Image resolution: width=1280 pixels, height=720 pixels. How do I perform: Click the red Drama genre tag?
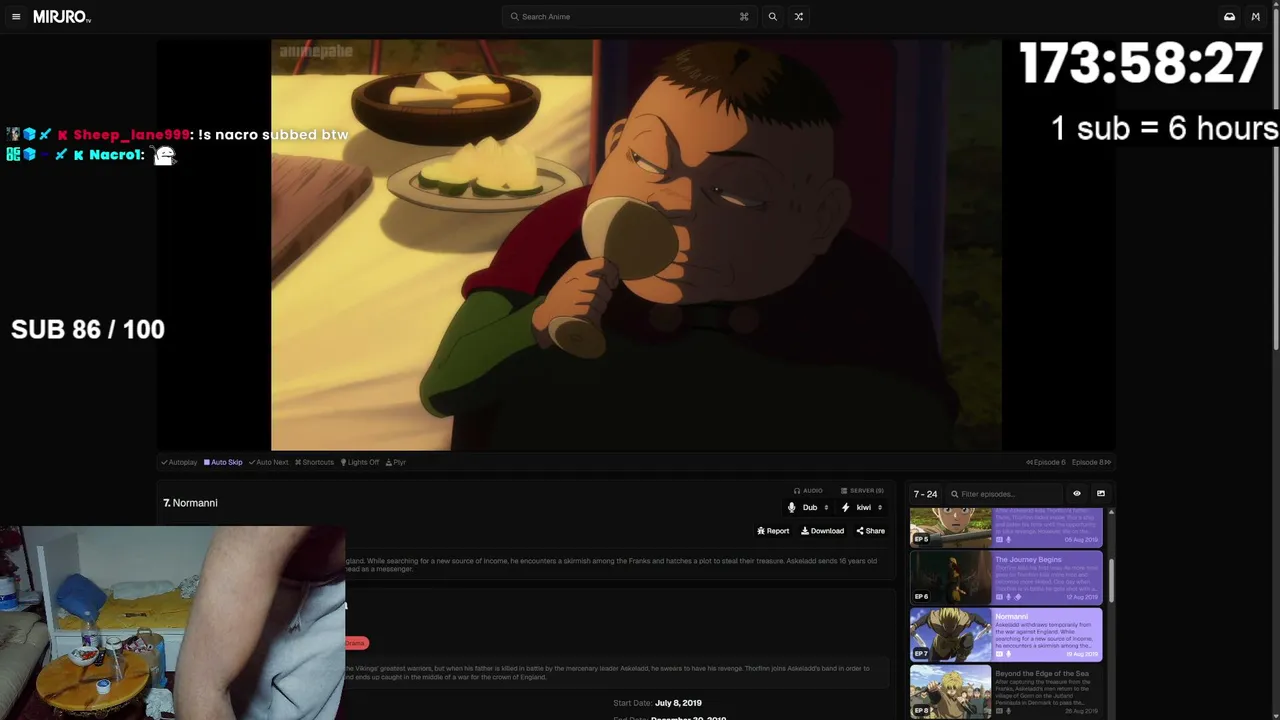click(x=356, y=643)
